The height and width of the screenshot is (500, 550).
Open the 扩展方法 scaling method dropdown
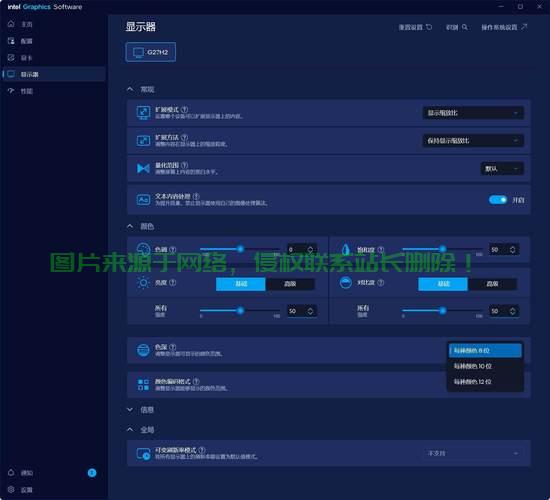(473, 141)
